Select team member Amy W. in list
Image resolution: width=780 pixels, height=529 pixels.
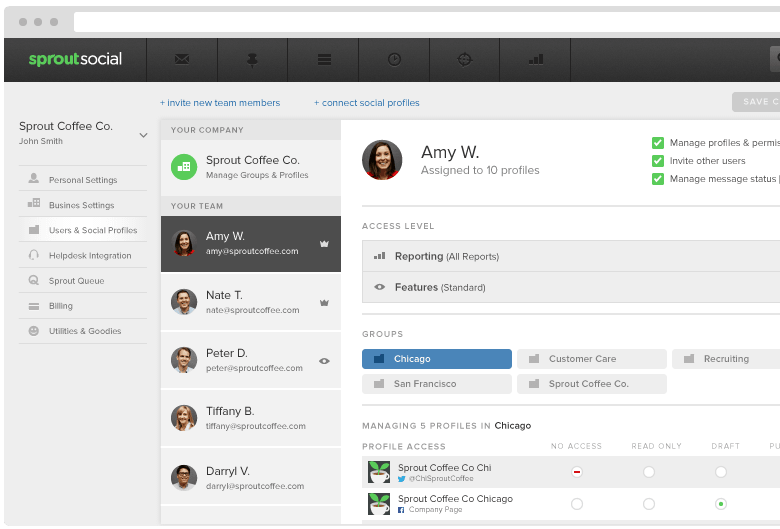(251, 244)
